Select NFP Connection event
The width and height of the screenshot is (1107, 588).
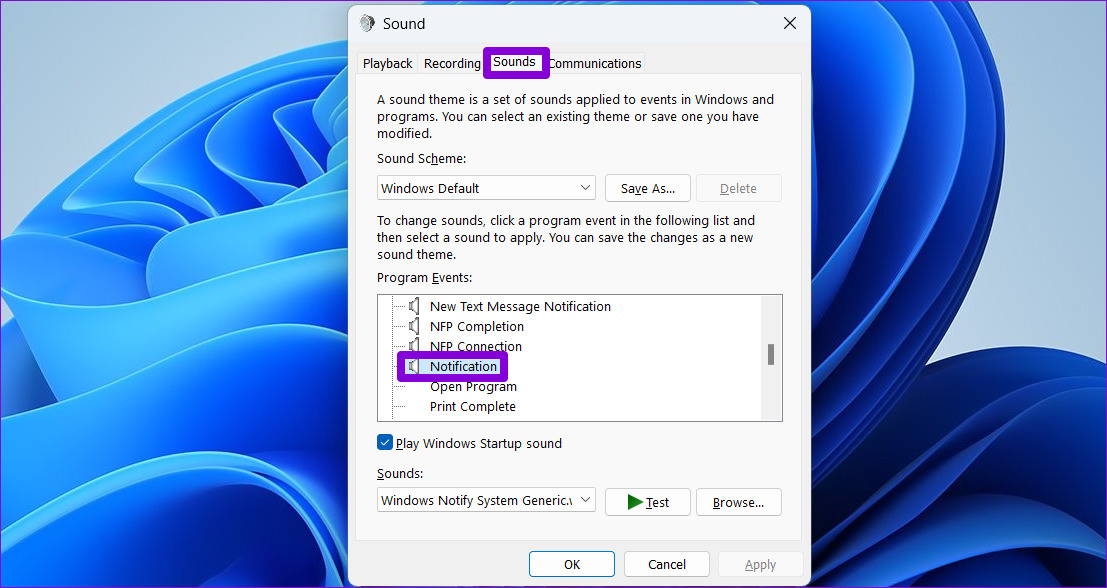click(476, 346)
